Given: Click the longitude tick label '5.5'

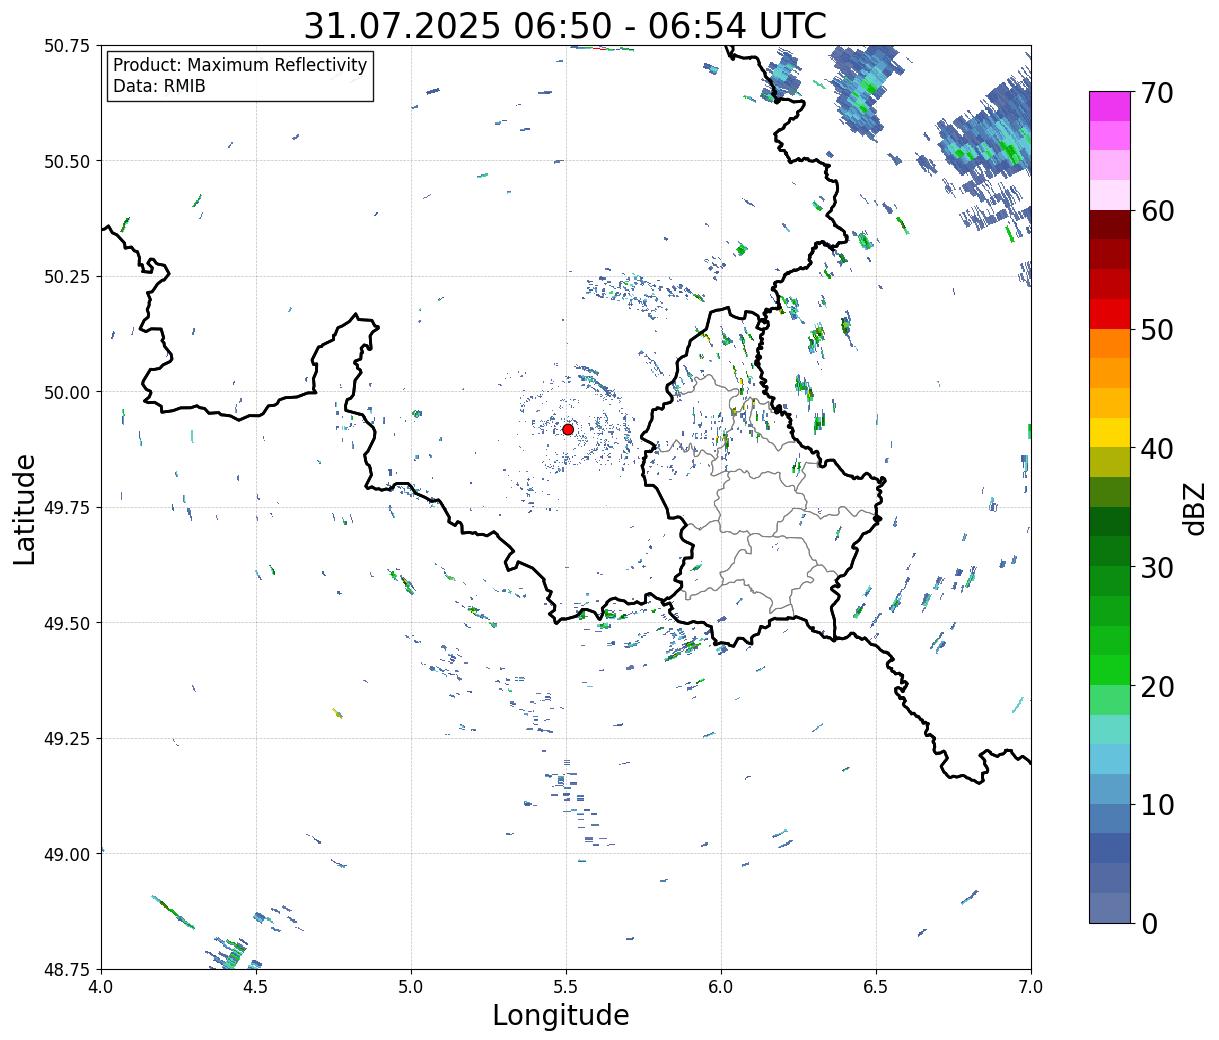Looking at the screenshot, I should (x=566, y=987).
